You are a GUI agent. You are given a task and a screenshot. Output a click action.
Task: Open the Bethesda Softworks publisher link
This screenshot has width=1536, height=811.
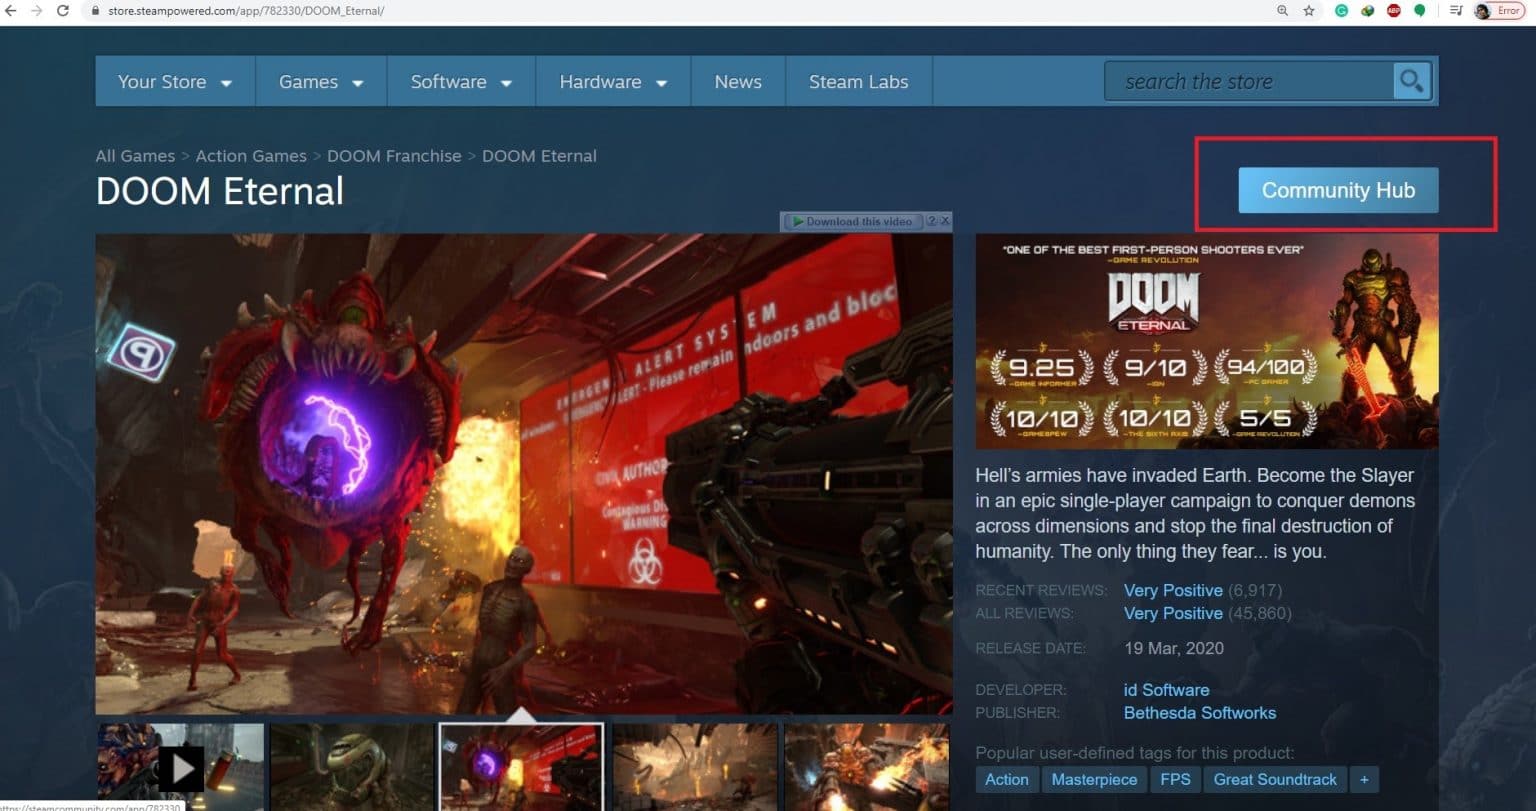point(1200,713)
